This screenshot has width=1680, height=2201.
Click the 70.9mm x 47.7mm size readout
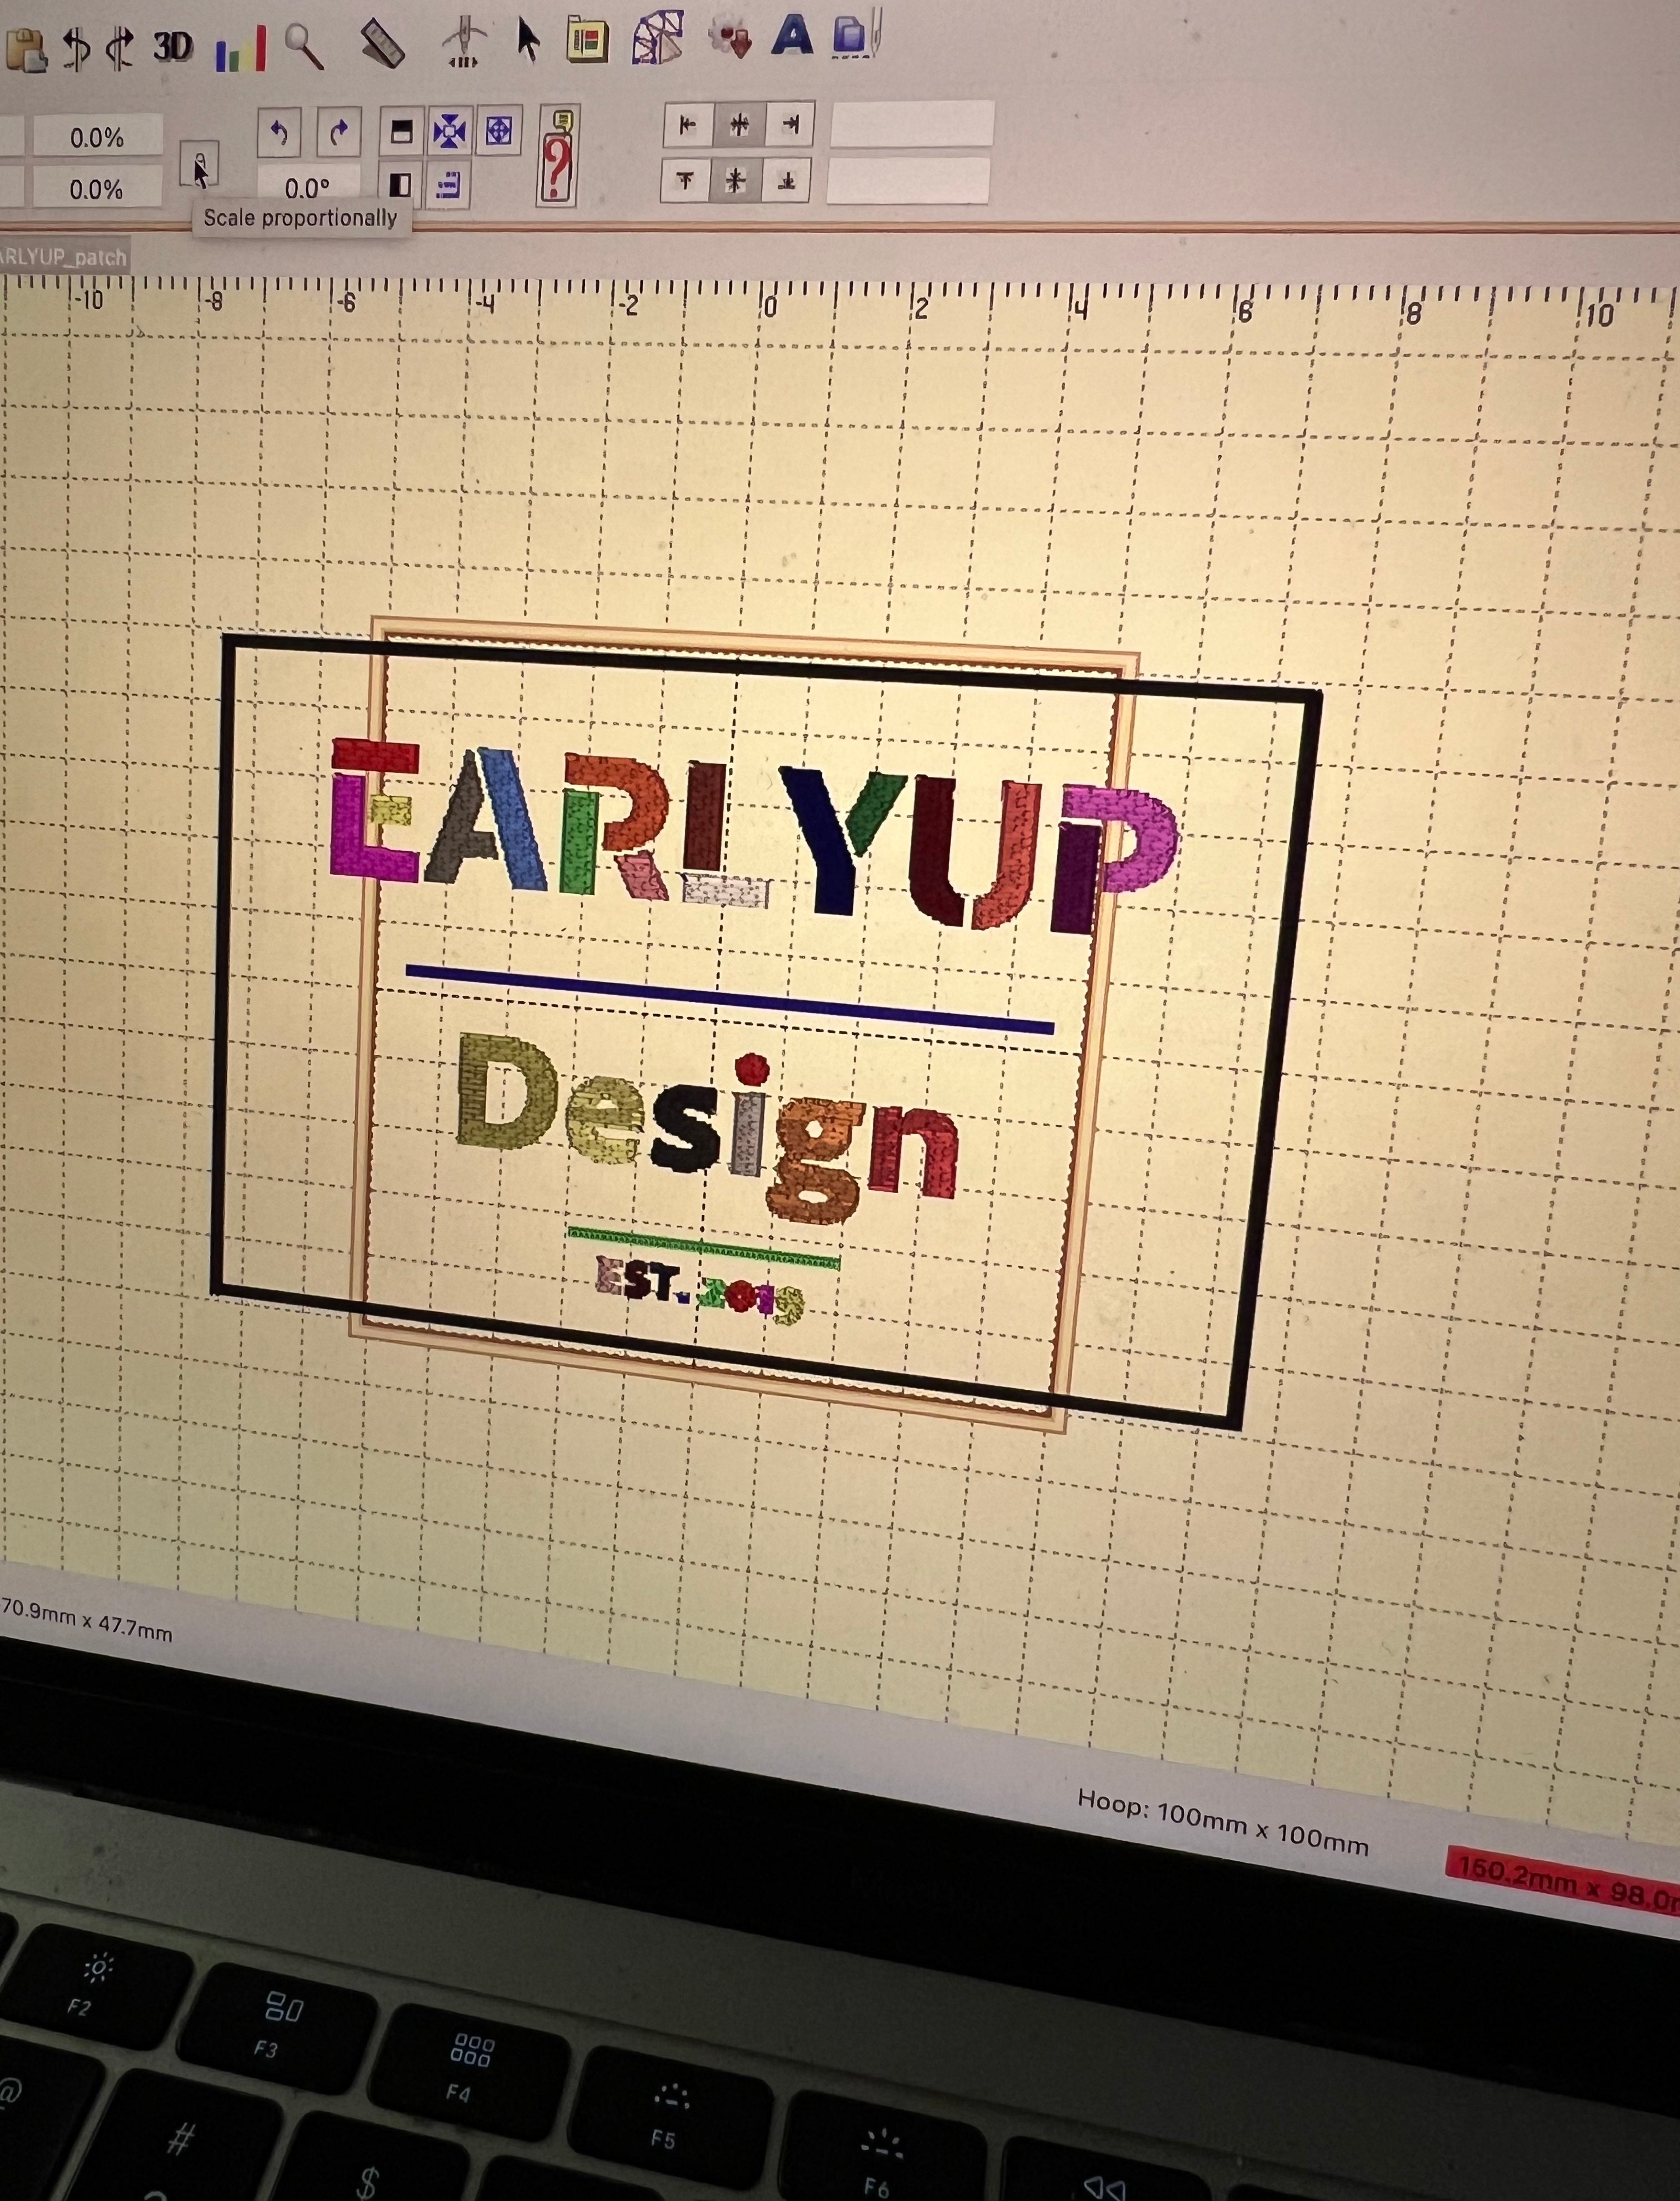tap(86, 1619)
